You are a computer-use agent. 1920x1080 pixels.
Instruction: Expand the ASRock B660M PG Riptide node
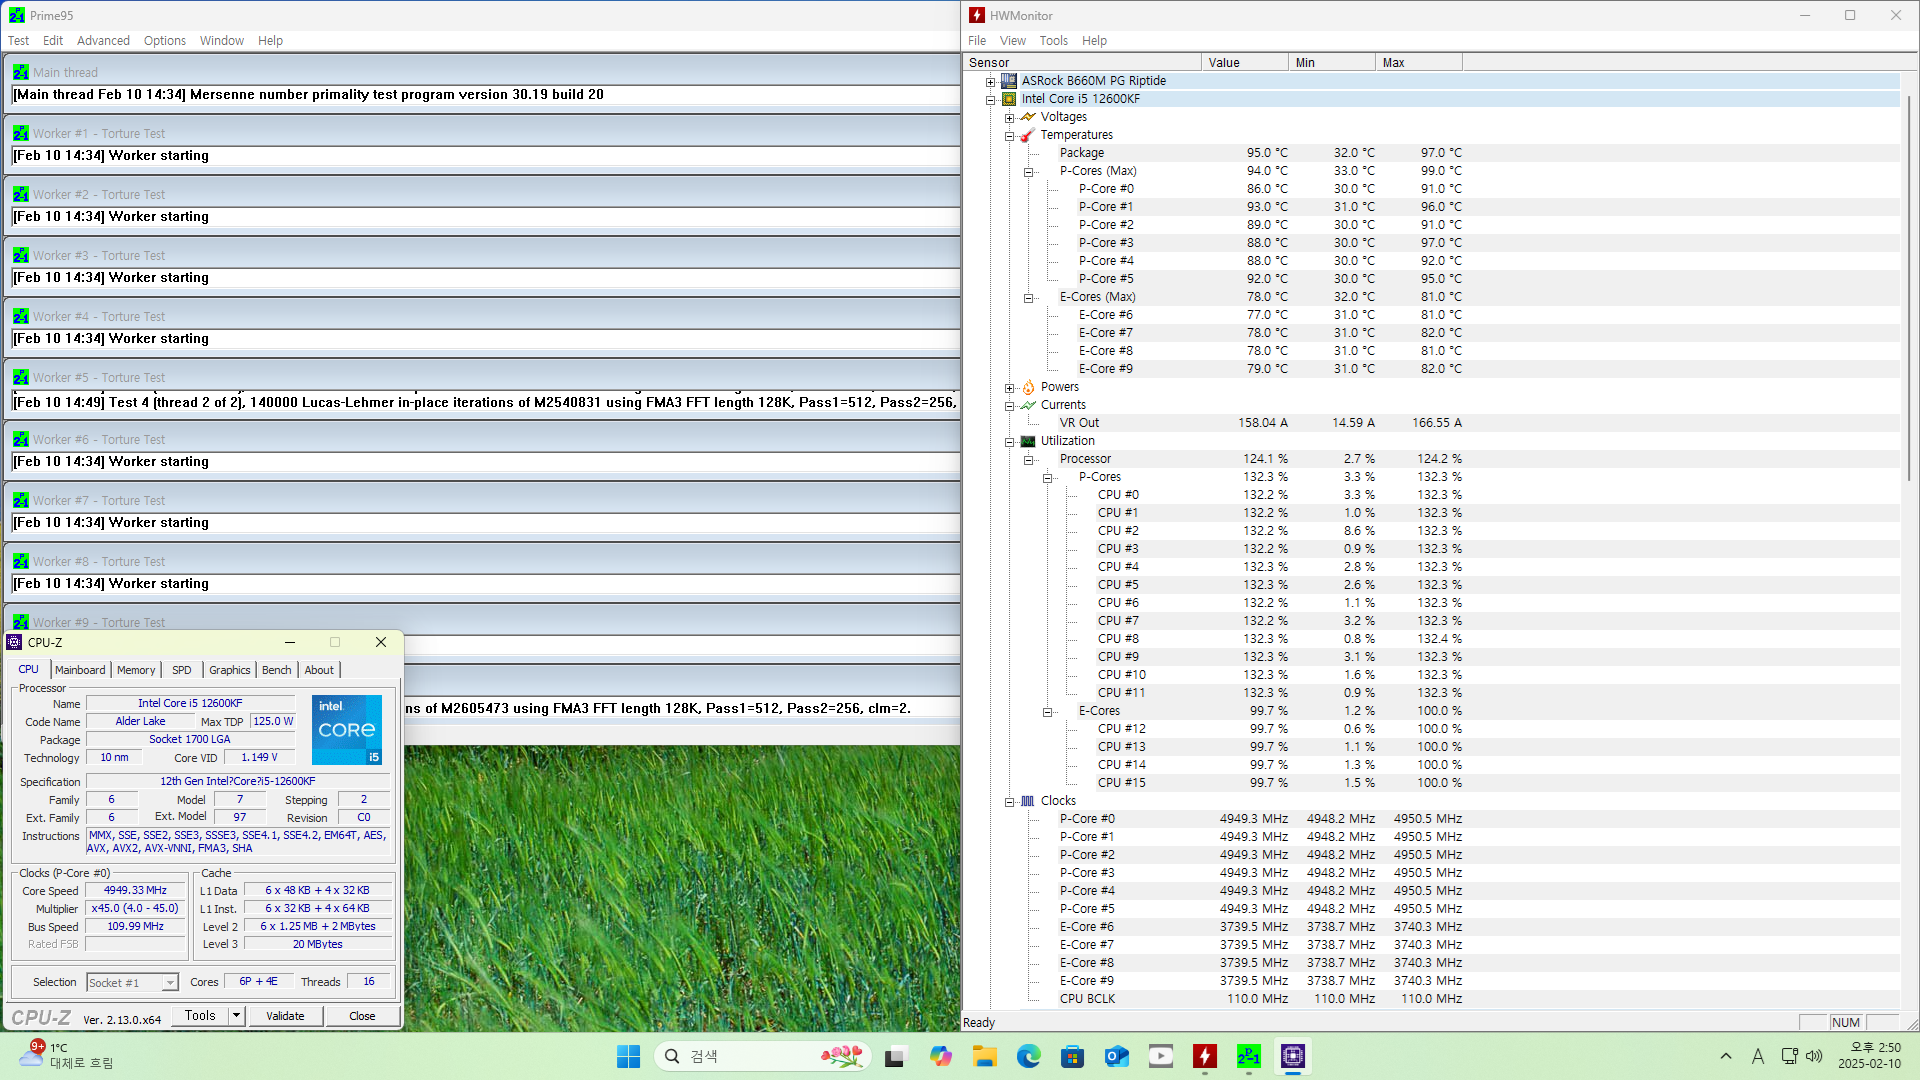pos(990,82)
